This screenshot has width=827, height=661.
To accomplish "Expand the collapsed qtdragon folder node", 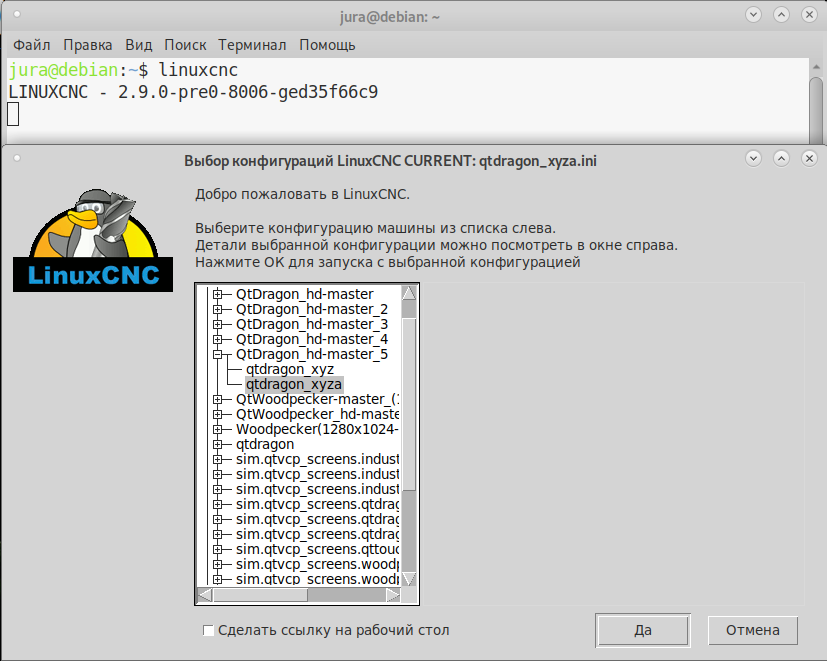I will click(217, 444).
